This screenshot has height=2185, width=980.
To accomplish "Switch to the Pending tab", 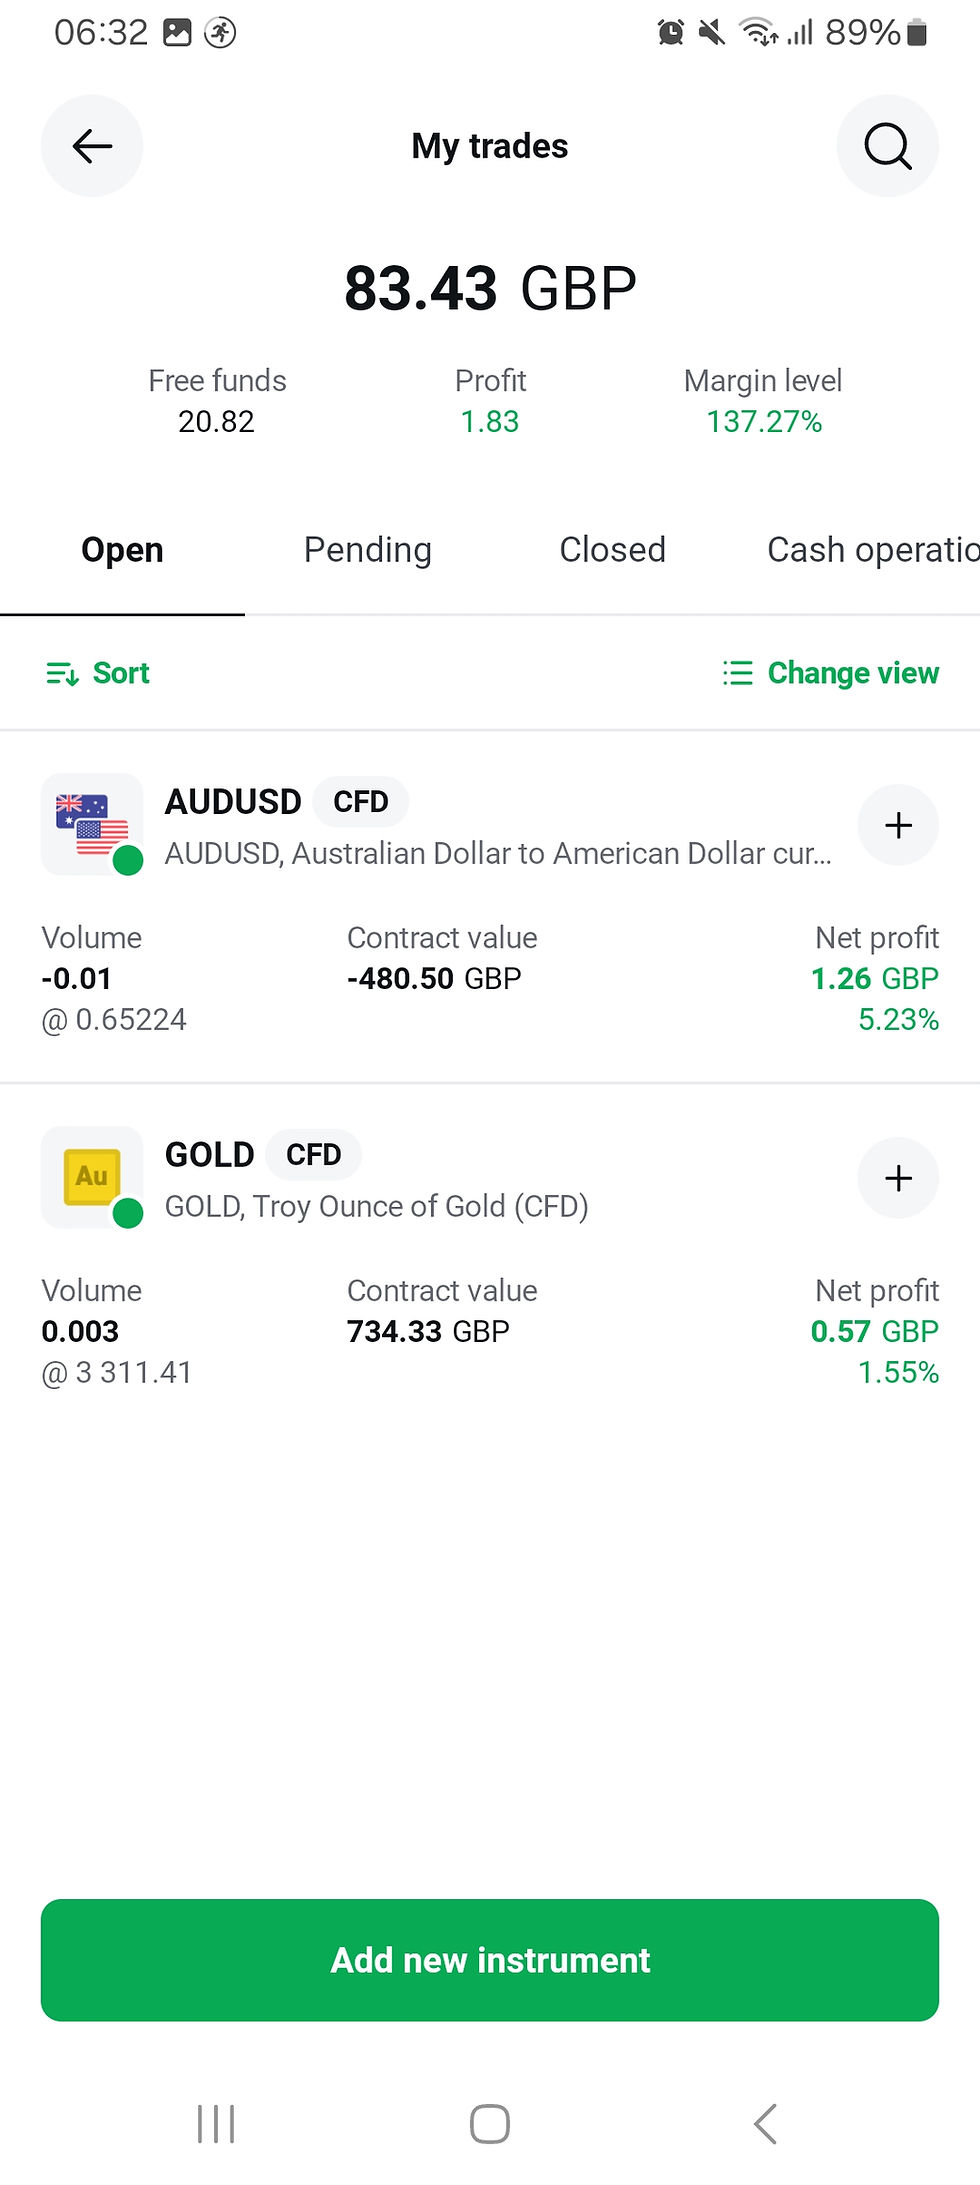I will (368, 550).
